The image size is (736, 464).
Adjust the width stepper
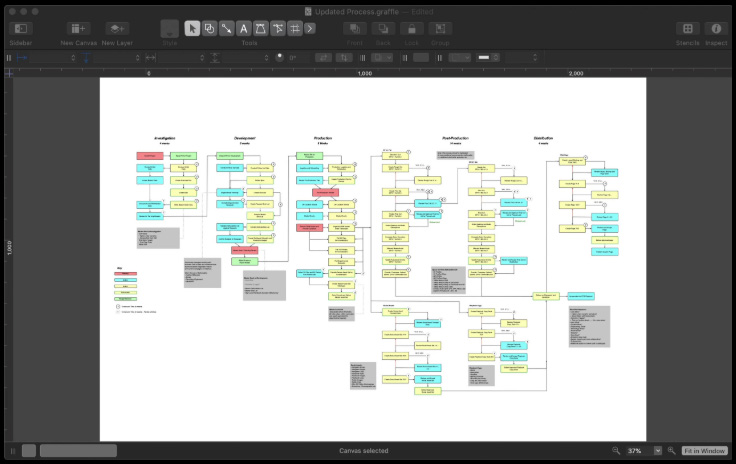point(202,58)
